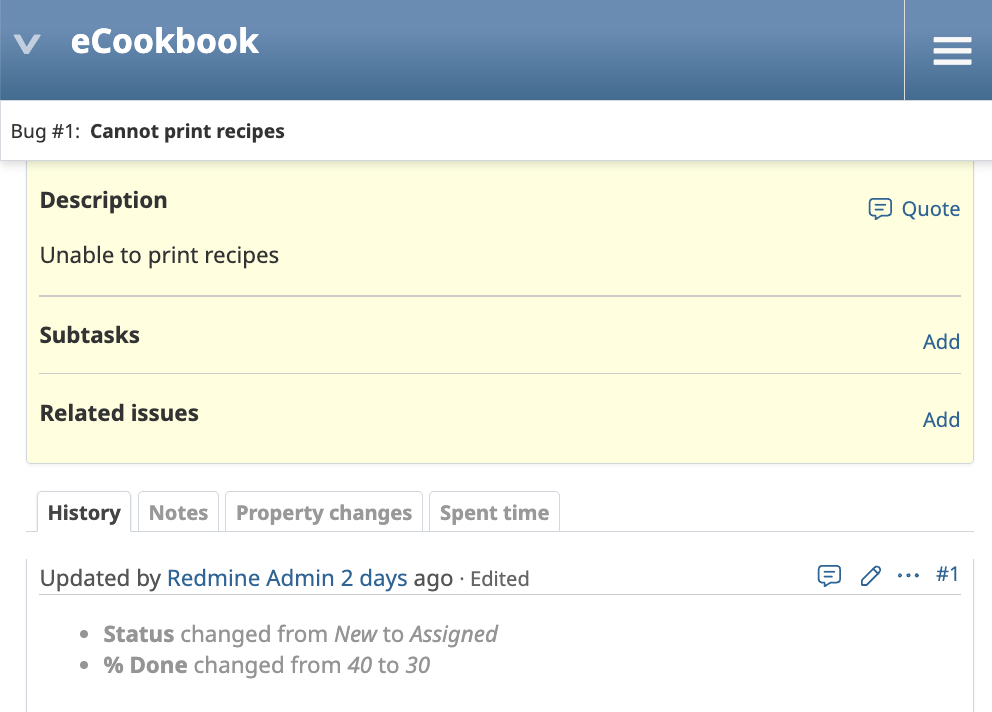Viewport: 992px width, 712px height.
Task: Click the Cannot print recipes subject text
Action: 187,131
